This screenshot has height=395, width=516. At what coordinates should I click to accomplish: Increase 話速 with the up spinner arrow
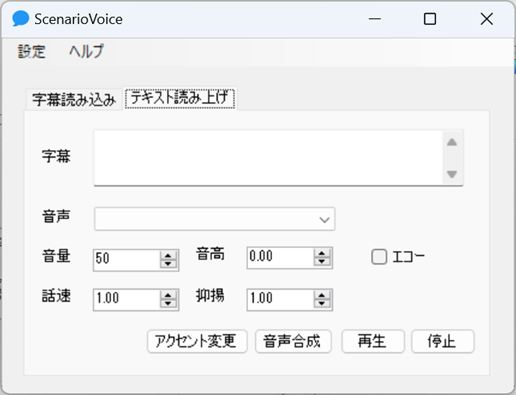click(168, 295)
